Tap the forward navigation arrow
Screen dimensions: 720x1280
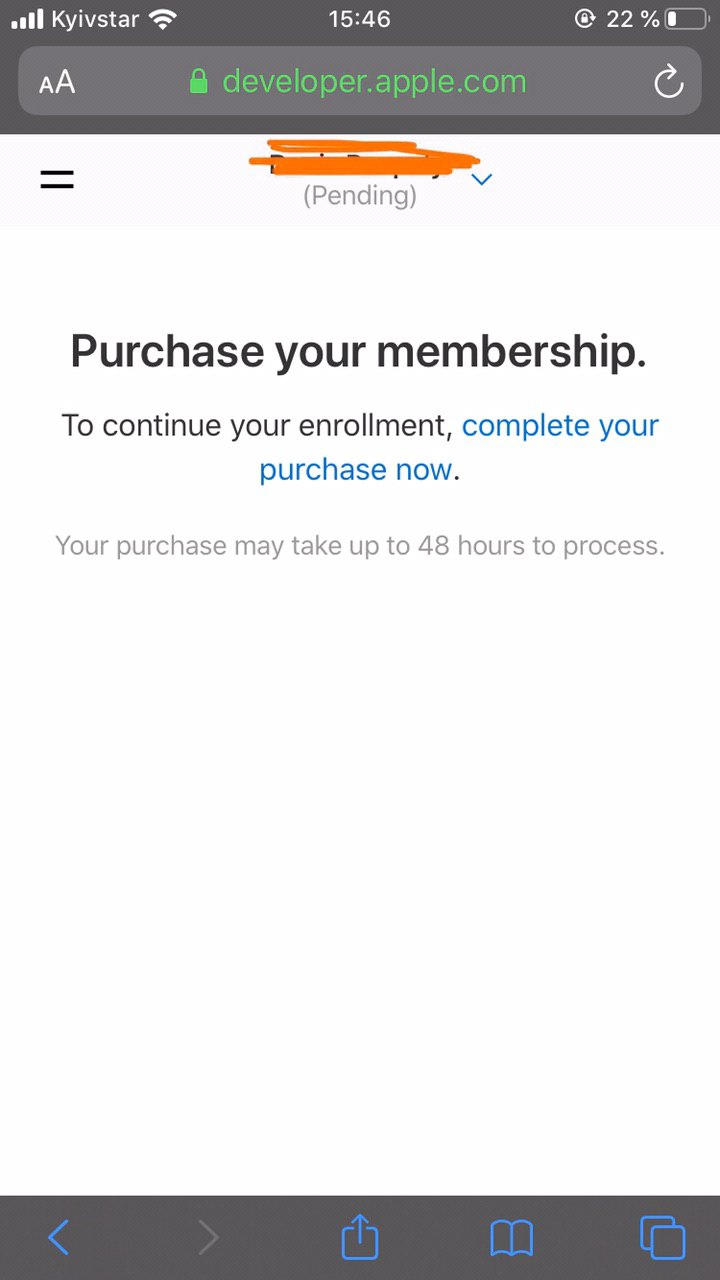(x=208, y=1238)
